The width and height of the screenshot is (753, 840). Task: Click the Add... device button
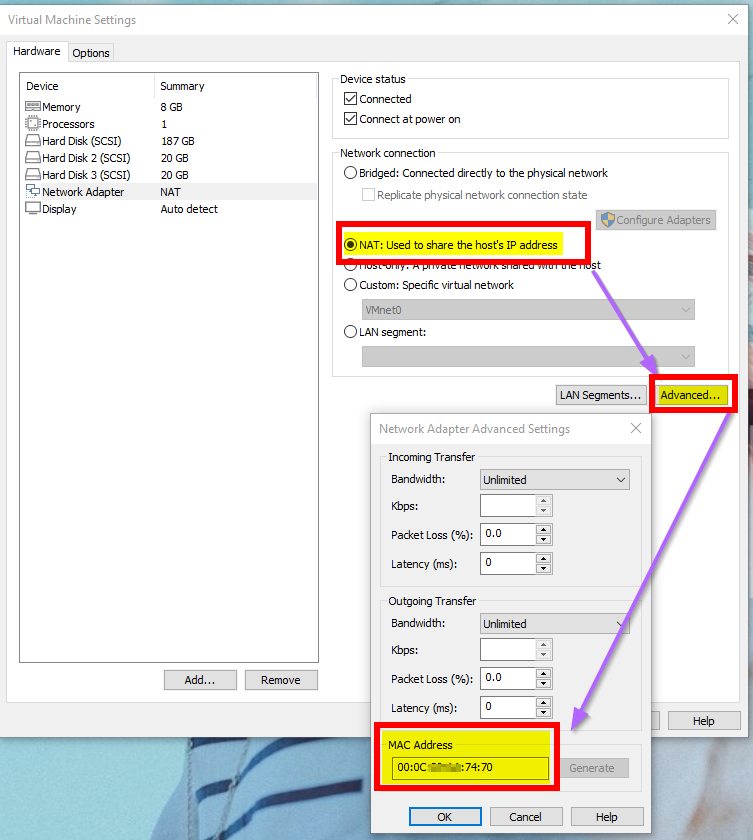click(x=200, y=680)
